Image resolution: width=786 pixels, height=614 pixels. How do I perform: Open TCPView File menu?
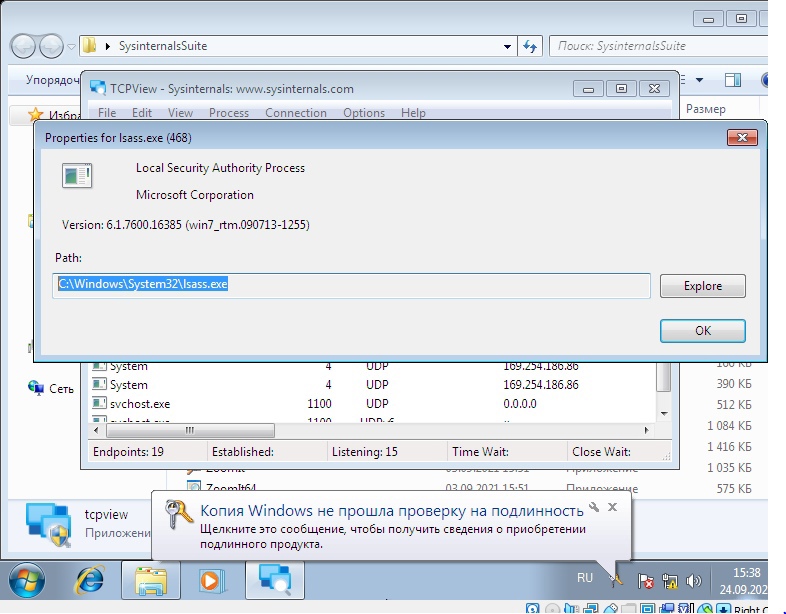pyautogui.click(x=107, y=113)
